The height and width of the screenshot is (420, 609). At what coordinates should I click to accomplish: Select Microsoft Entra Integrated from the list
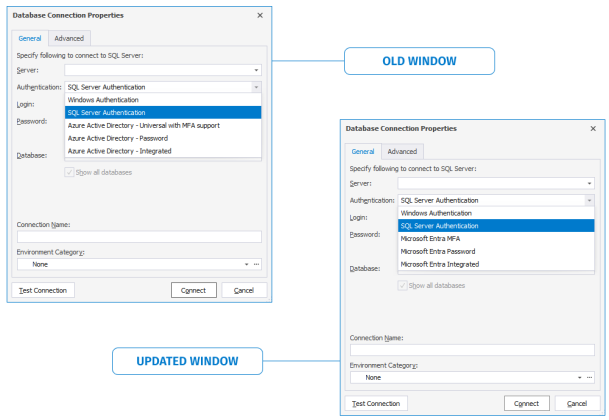pos(439,264)
